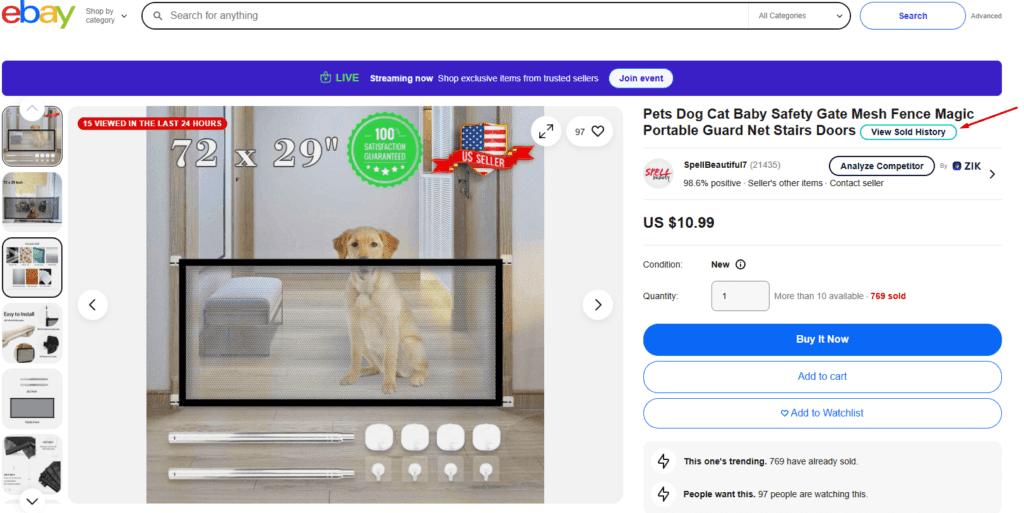Click the ZIK logo icon
Viewport: 1024px width, 513px height.
point(957,166)
